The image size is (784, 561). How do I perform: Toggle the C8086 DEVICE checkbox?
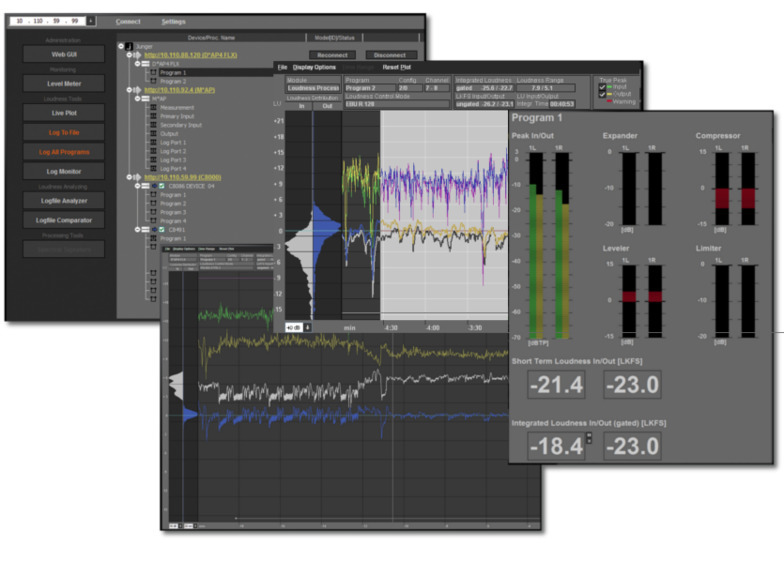click(160, 186)
